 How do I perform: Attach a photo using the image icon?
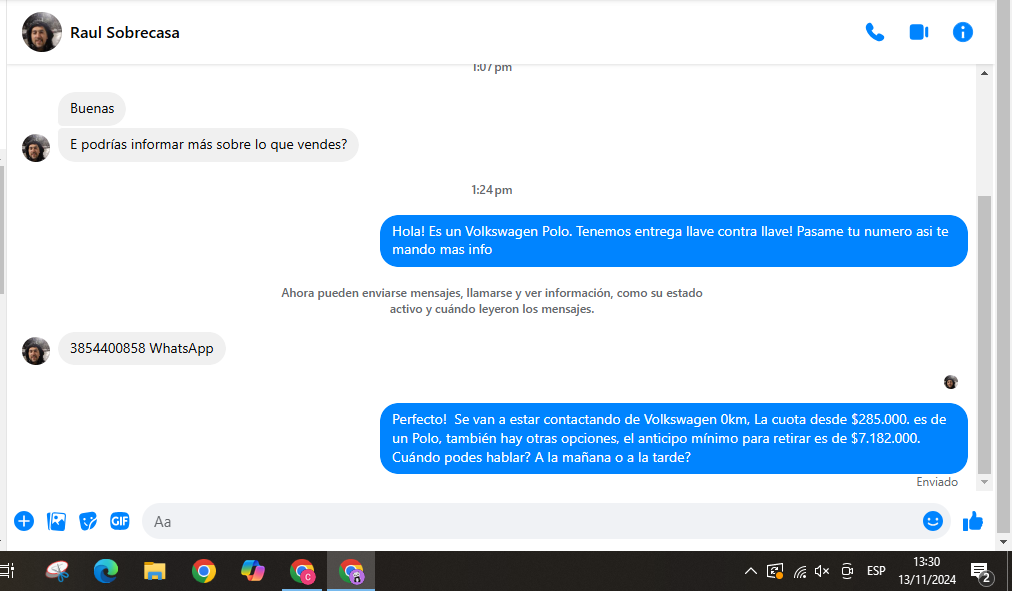click(57, 521)
